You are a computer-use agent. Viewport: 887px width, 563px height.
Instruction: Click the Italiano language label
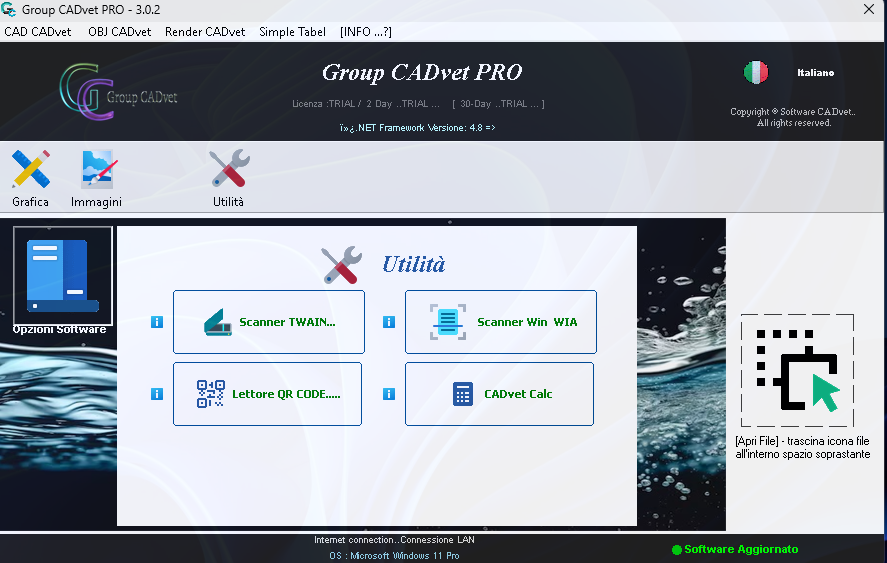[815, 72]
